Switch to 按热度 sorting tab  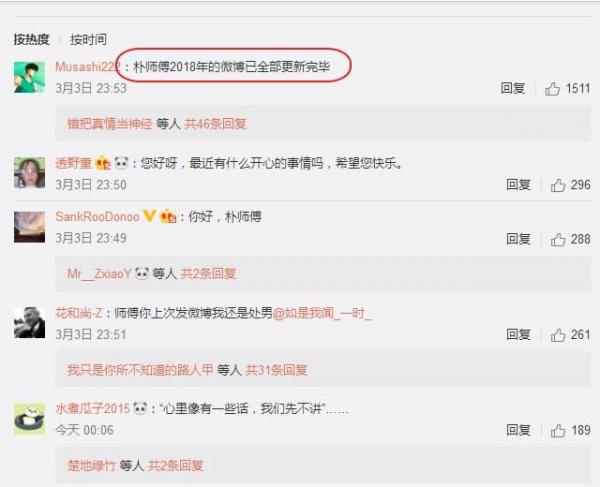32,39
